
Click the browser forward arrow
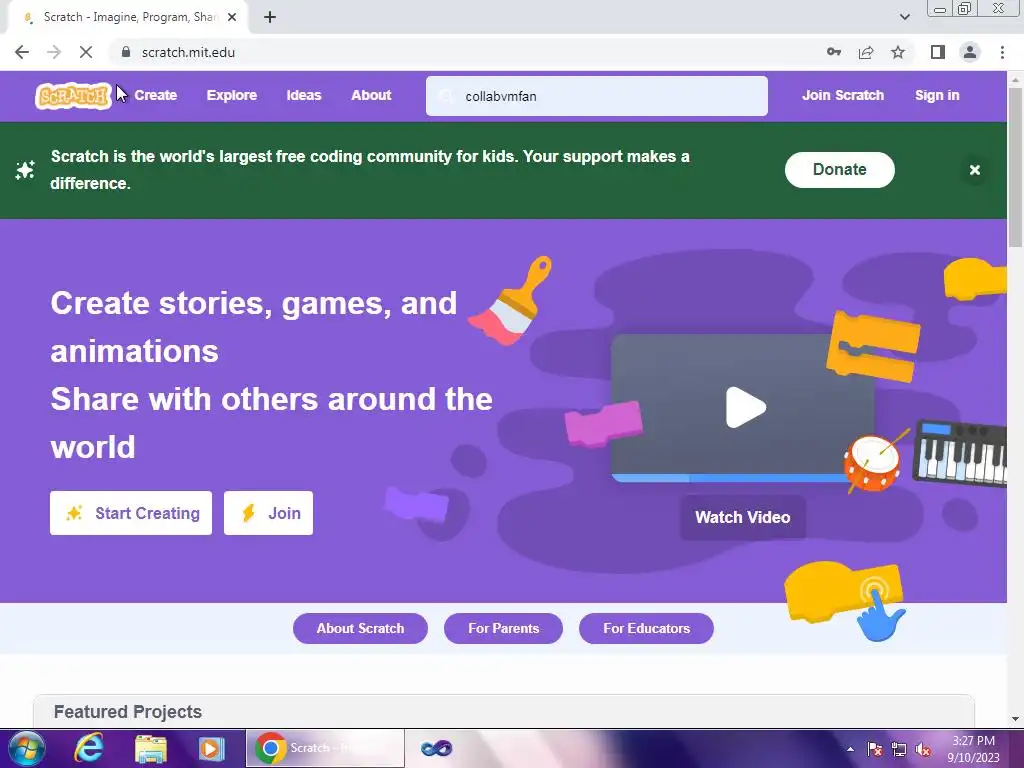pos(54,52)
